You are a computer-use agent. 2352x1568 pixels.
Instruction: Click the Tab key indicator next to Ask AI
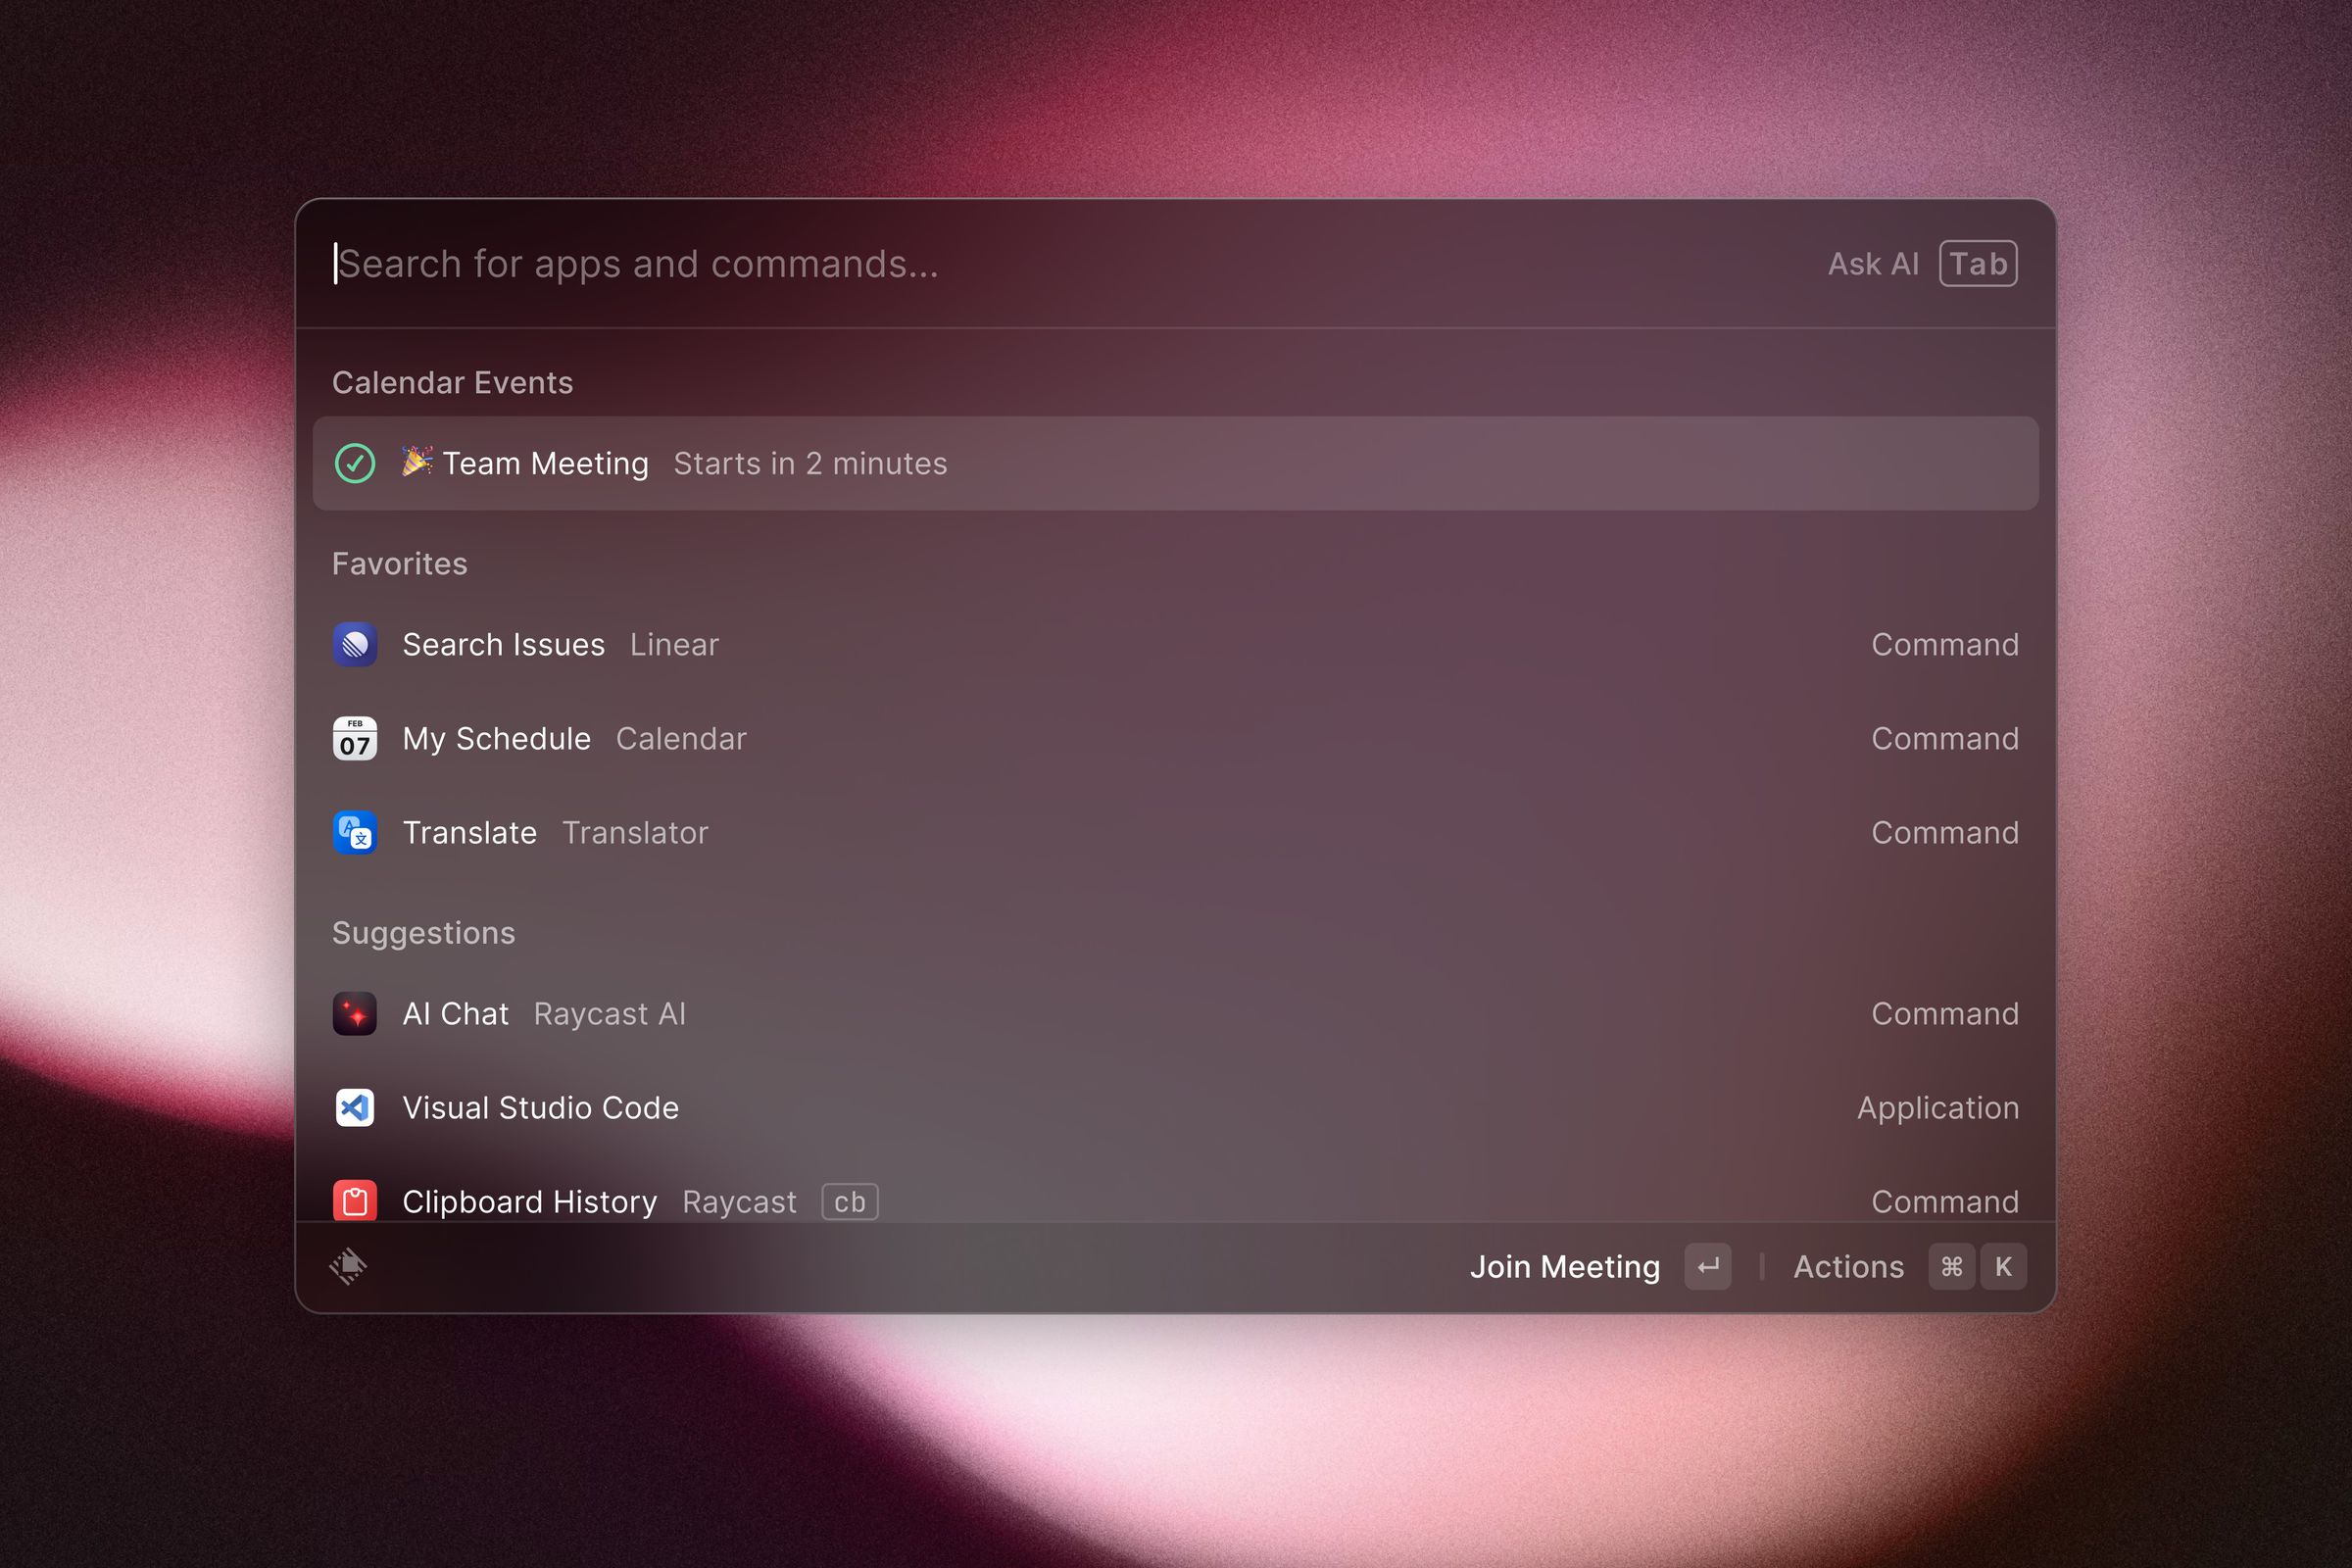[1978, 263]
